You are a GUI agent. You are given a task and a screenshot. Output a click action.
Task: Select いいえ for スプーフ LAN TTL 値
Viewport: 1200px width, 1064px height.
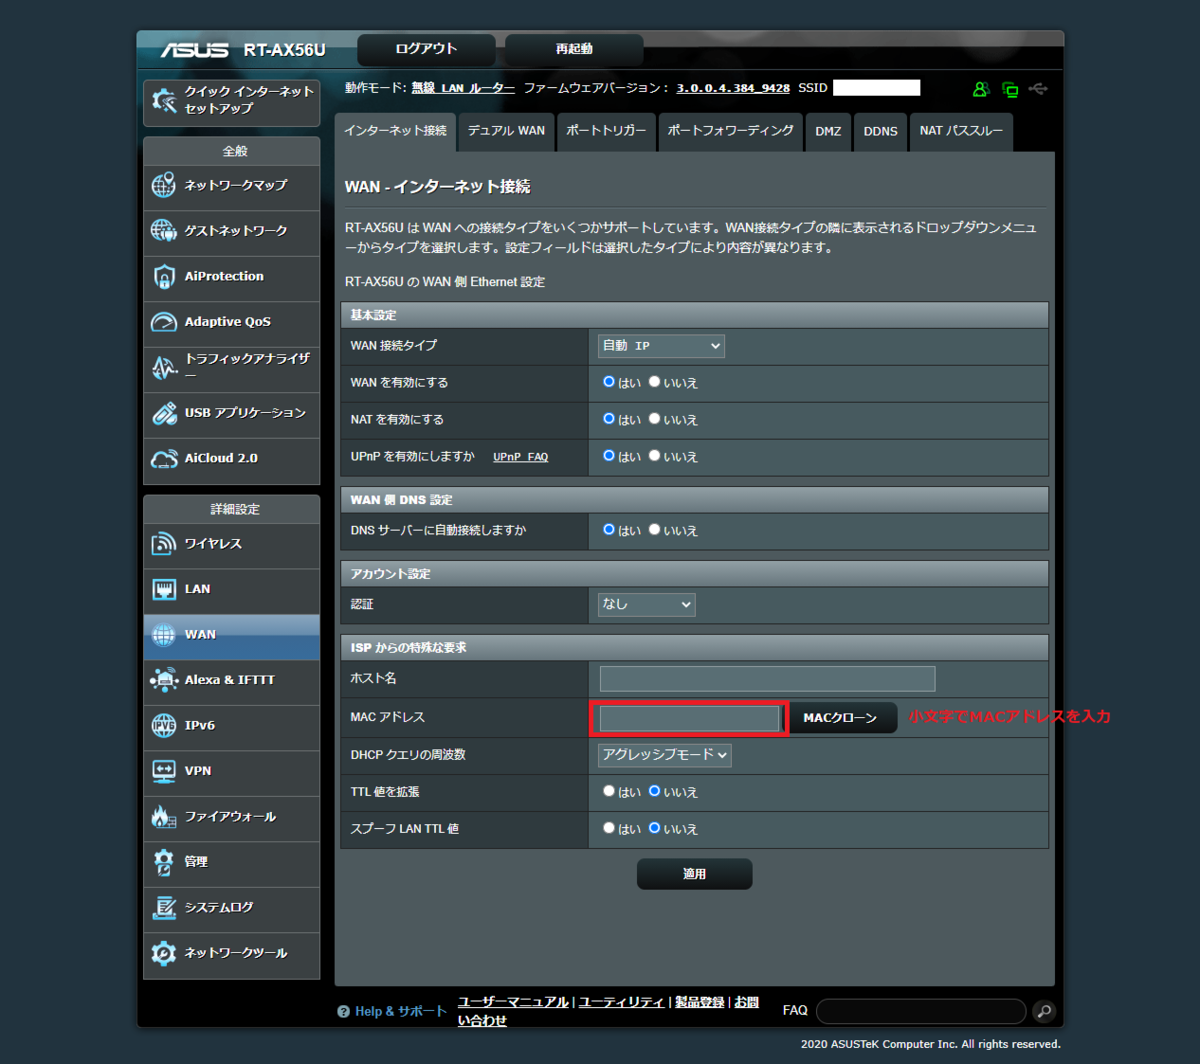click(x=654, y=828)
